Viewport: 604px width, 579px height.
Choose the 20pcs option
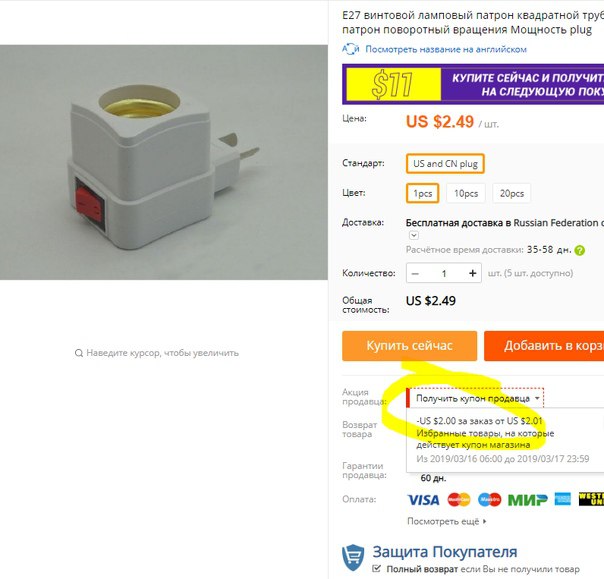tap(512, 193)
